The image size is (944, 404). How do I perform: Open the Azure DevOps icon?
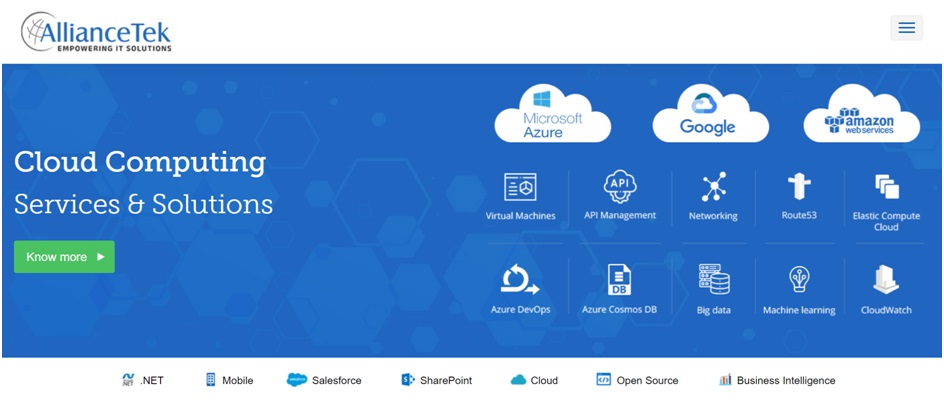click(x=520, y=280)
